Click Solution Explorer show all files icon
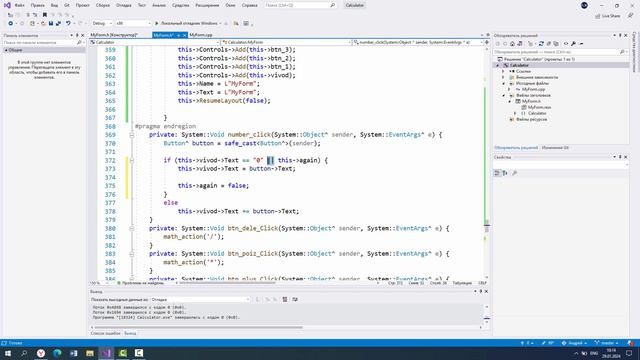The height and width of the screenshot is (360, 640). coord(556,44)
